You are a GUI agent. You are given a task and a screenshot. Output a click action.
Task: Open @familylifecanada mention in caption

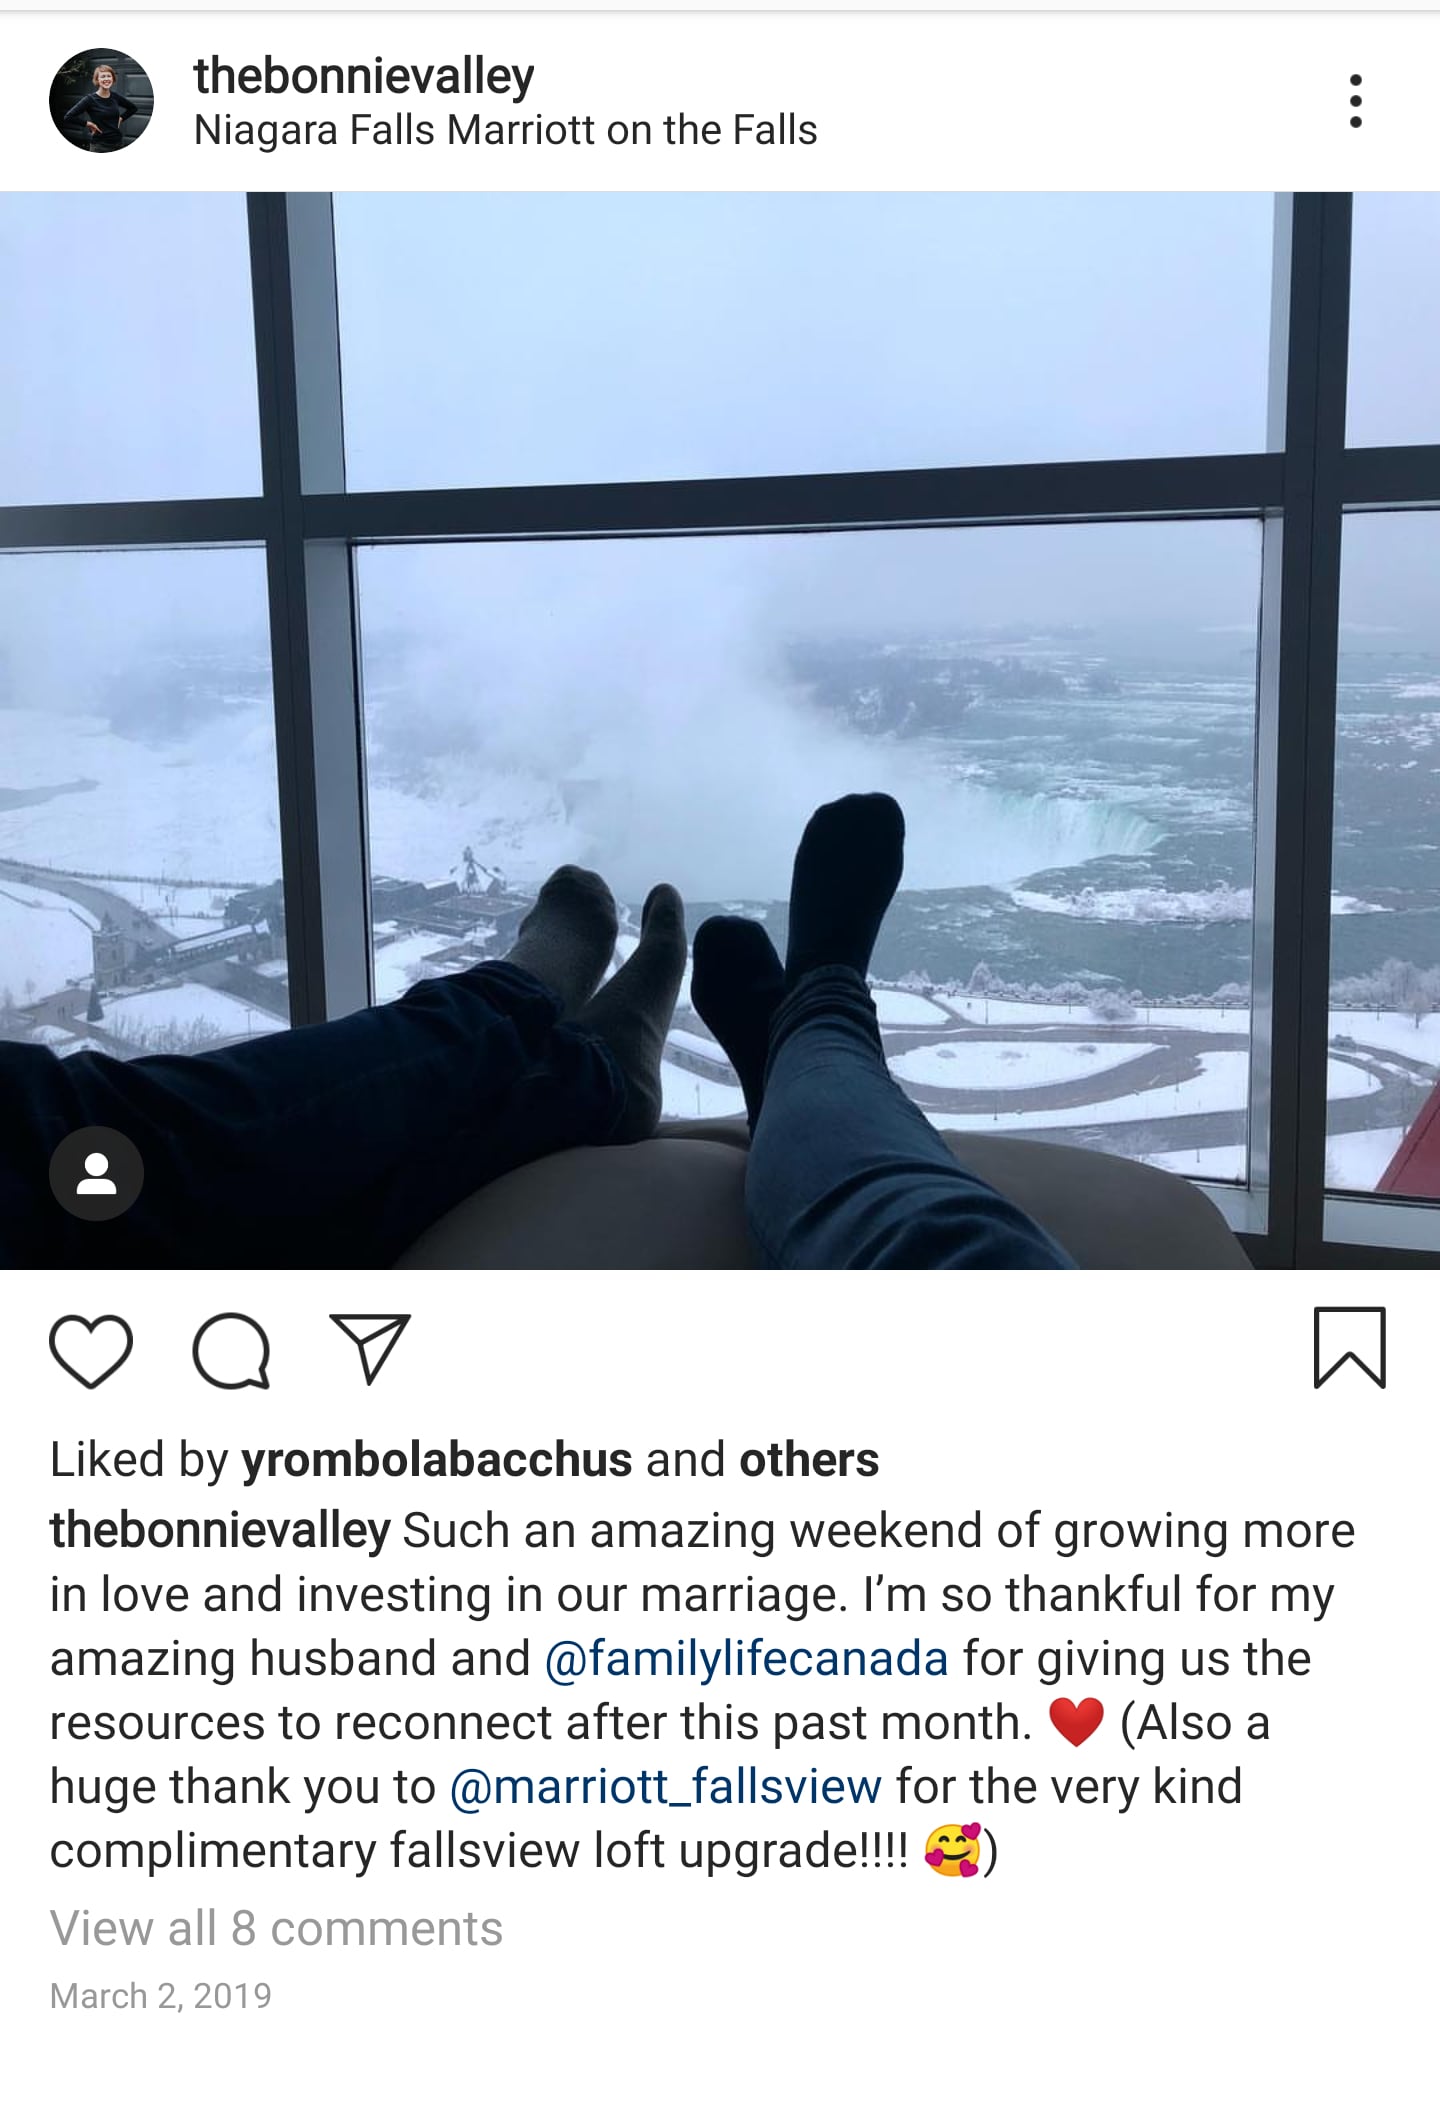pyautogui.click(x=746, y=1659)
